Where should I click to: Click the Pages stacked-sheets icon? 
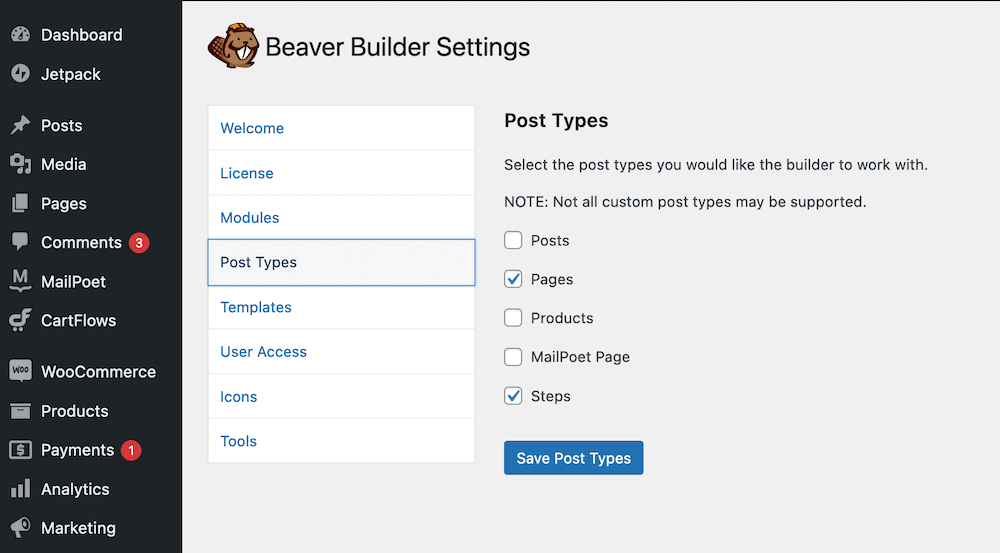(20, 203)
